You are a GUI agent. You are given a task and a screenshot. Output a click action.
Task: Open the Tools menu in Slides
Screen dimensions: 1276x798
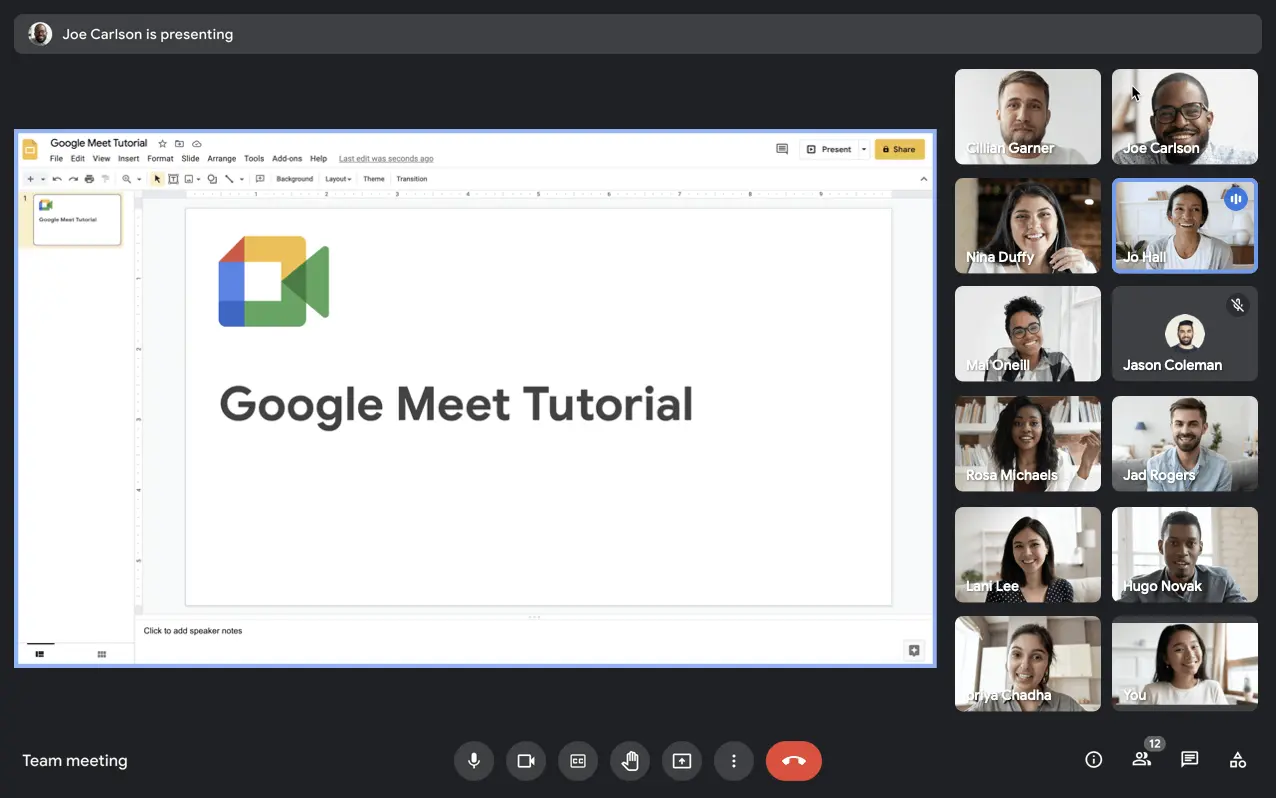(x=254, y=158)
